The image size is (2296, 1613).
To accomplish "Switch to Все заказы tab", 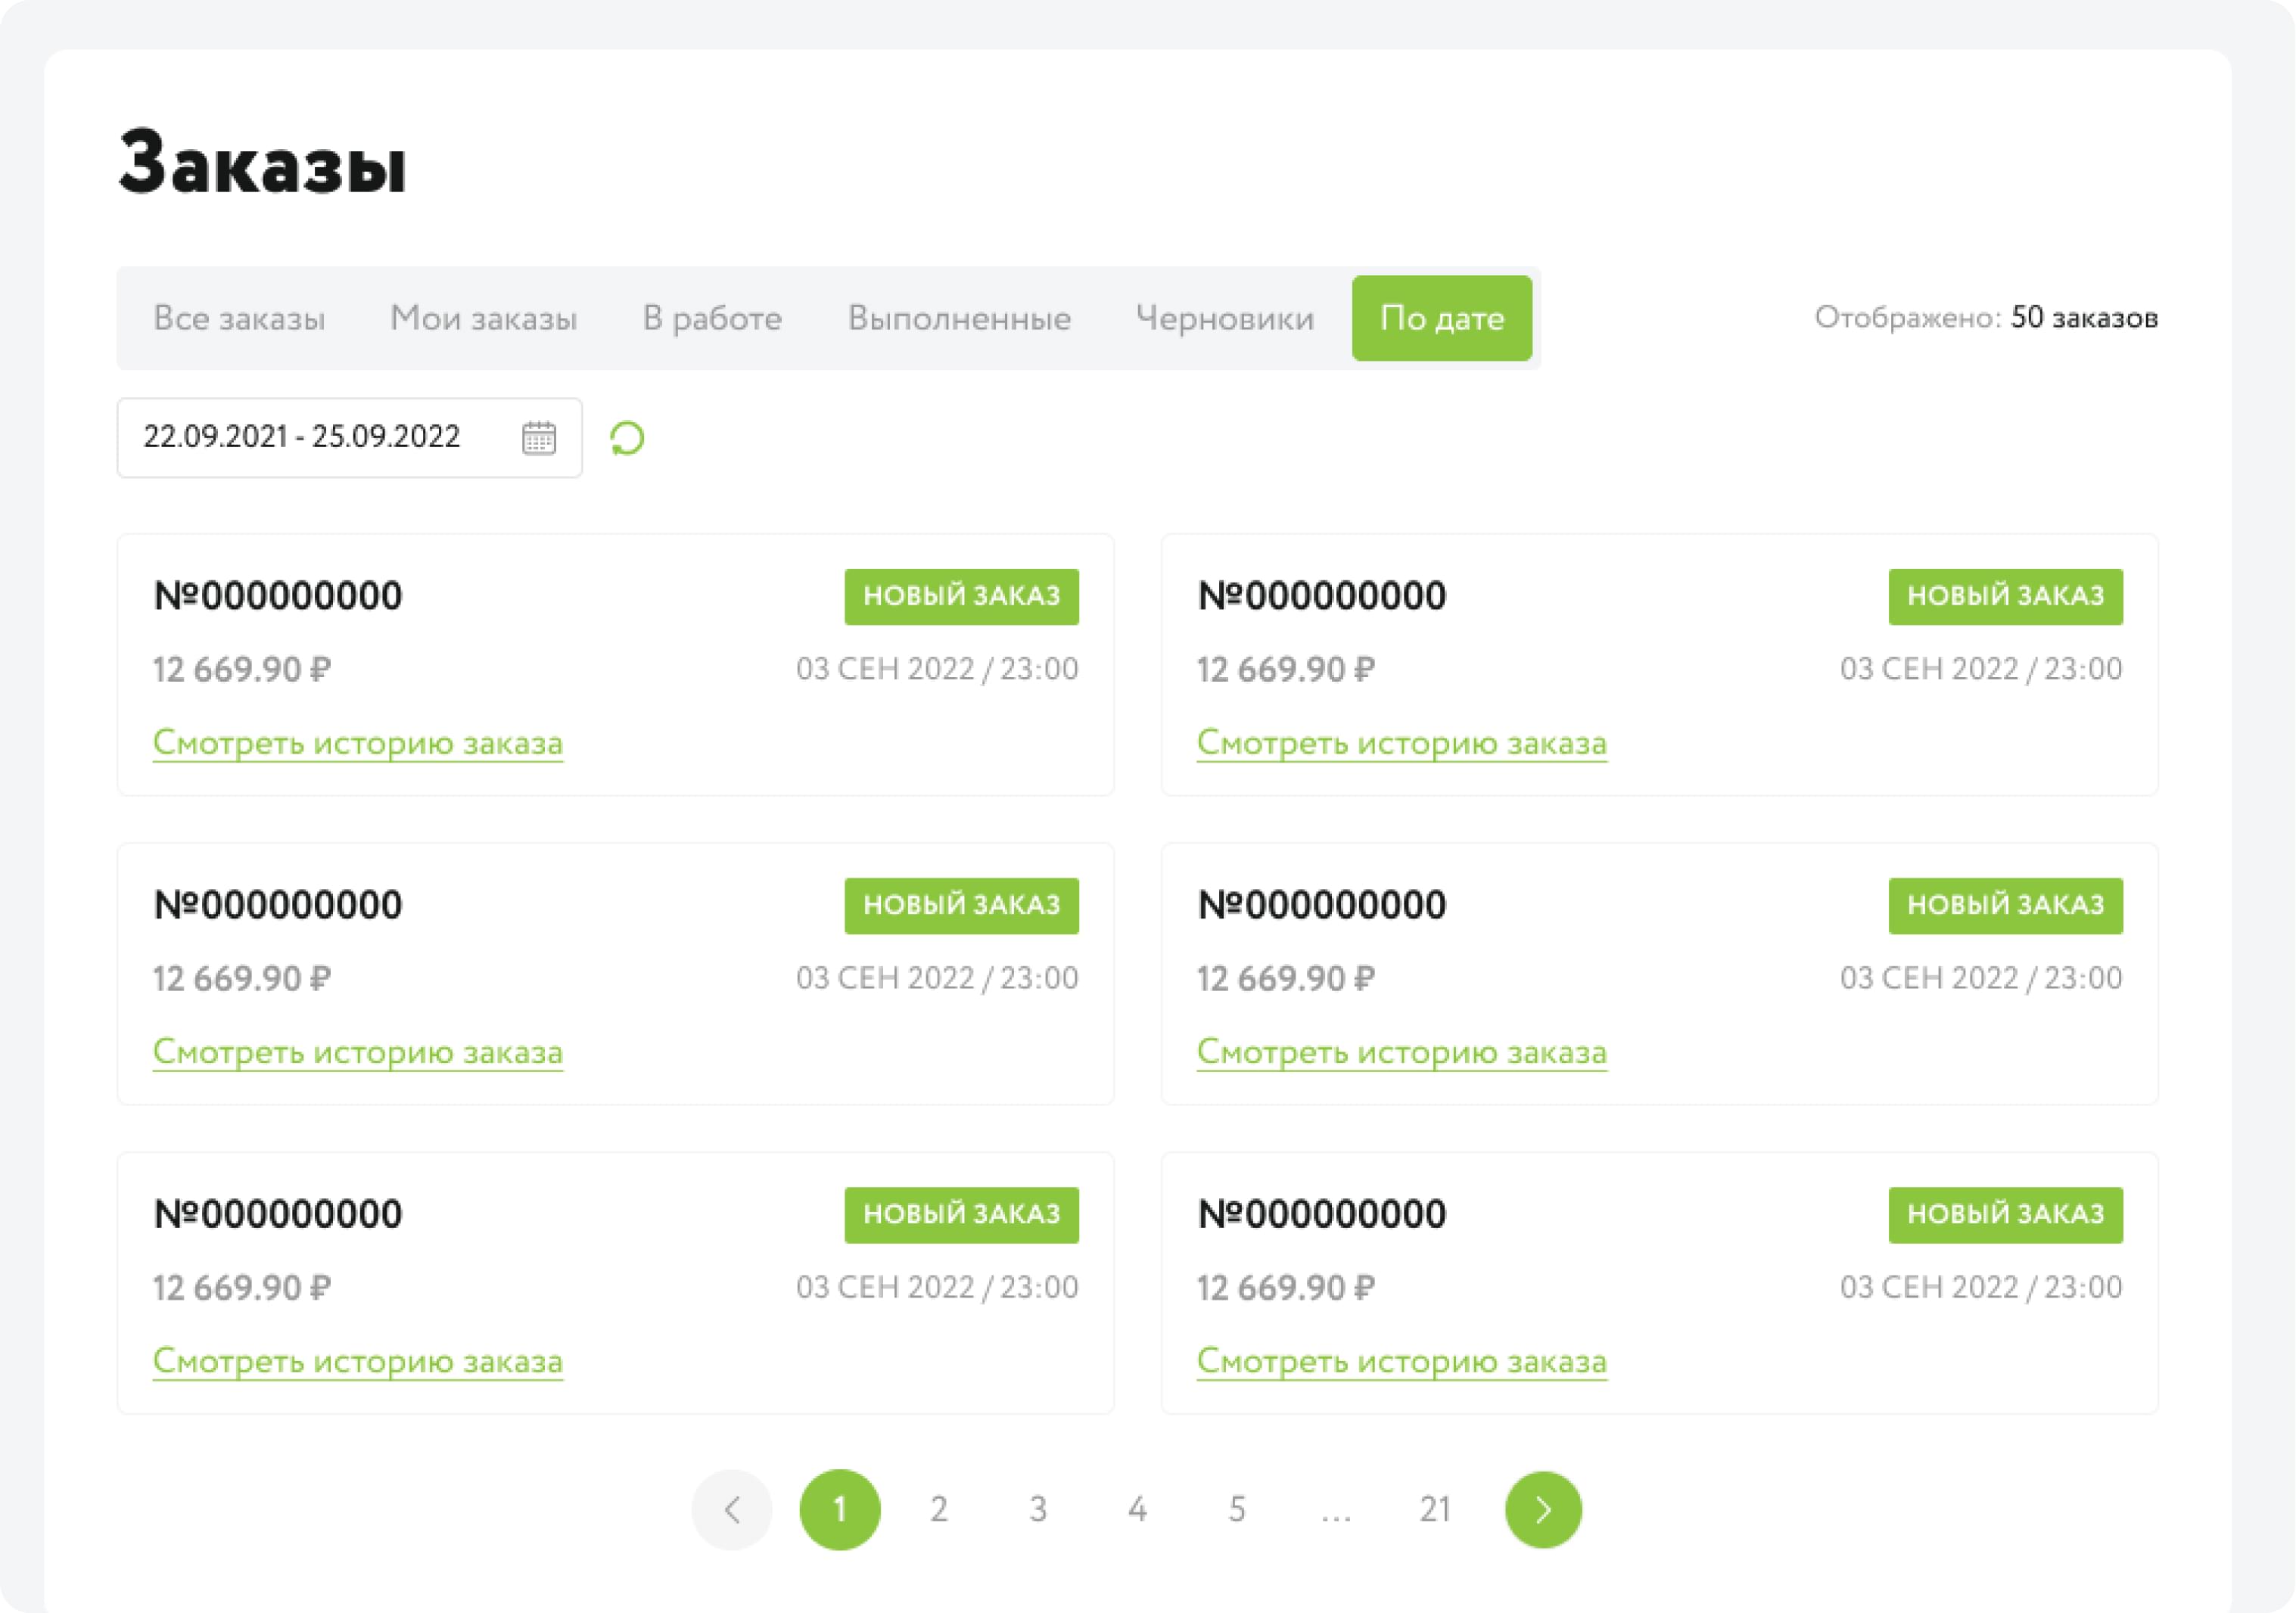I will coord(239,318).
